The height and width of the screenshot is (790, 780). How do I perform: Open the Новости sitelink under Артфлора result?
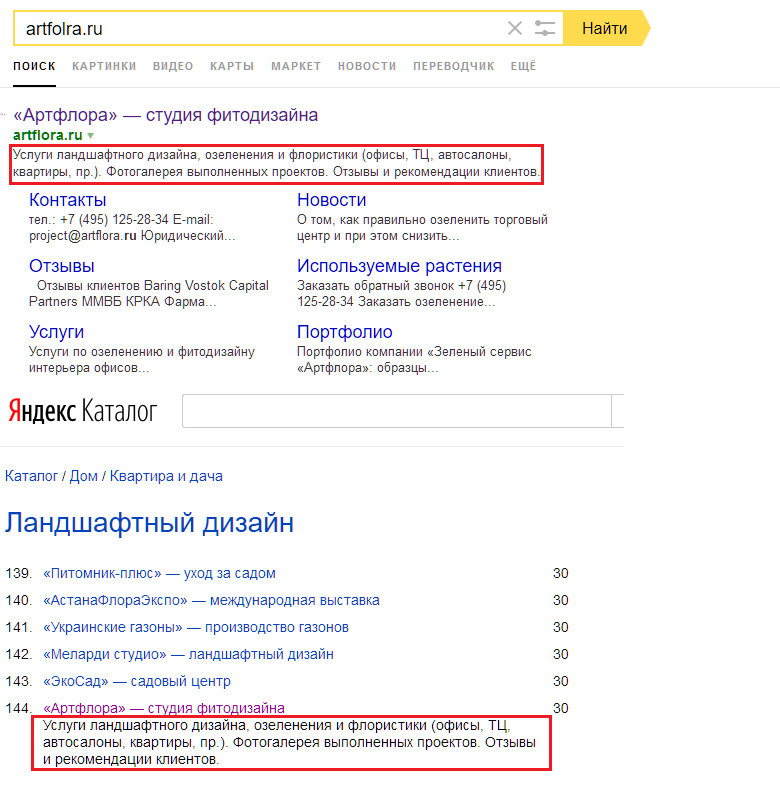(x=332, y=200)
